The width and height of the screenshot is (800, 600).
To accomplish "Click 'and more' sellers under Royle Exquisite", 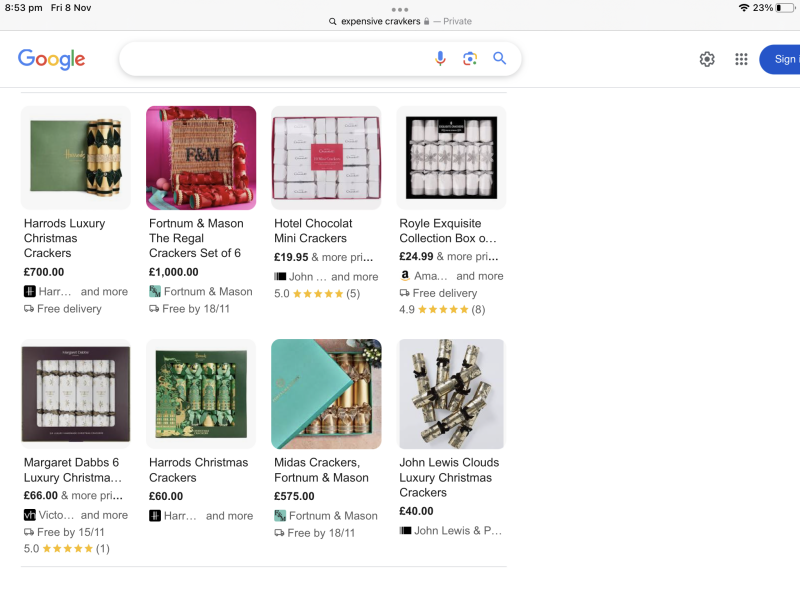I will [480, 276].
